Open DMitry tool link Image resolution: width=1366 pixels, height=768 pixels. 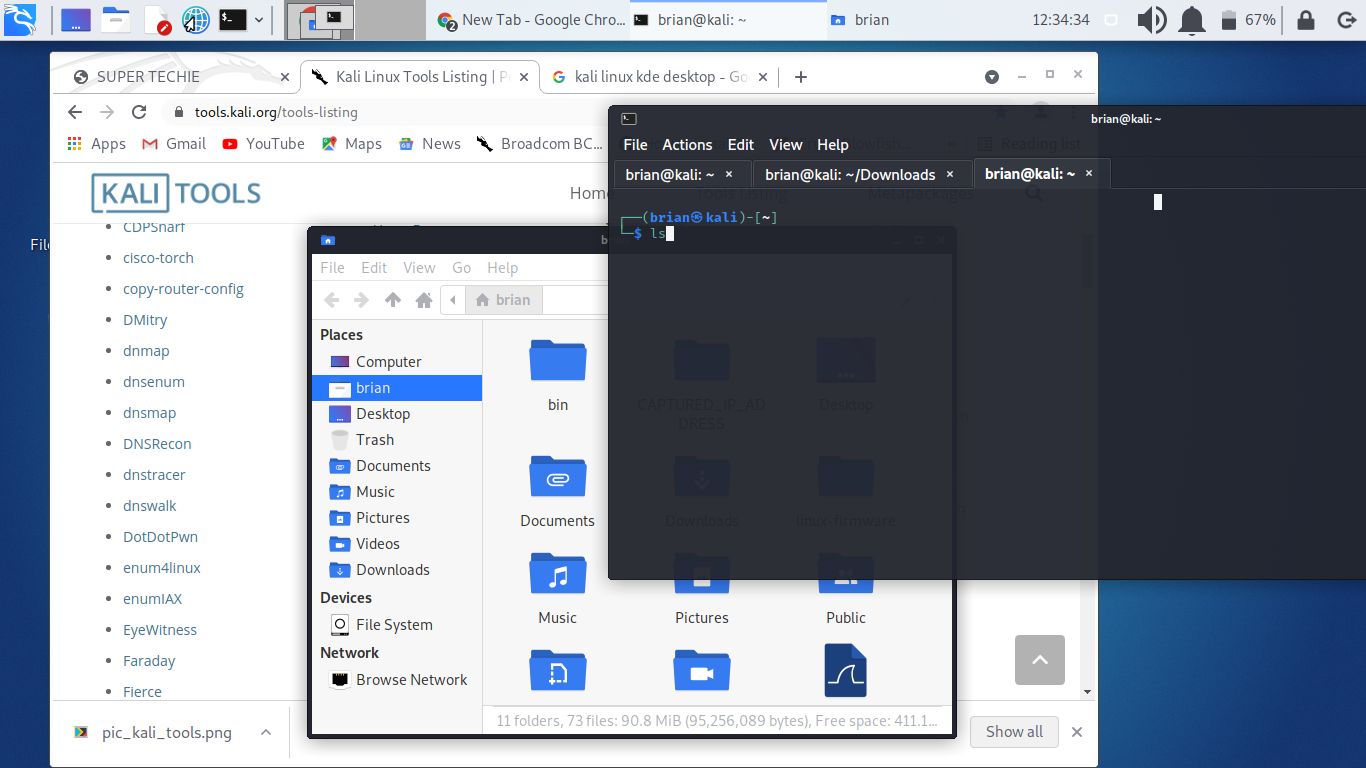tap(145, 320)
